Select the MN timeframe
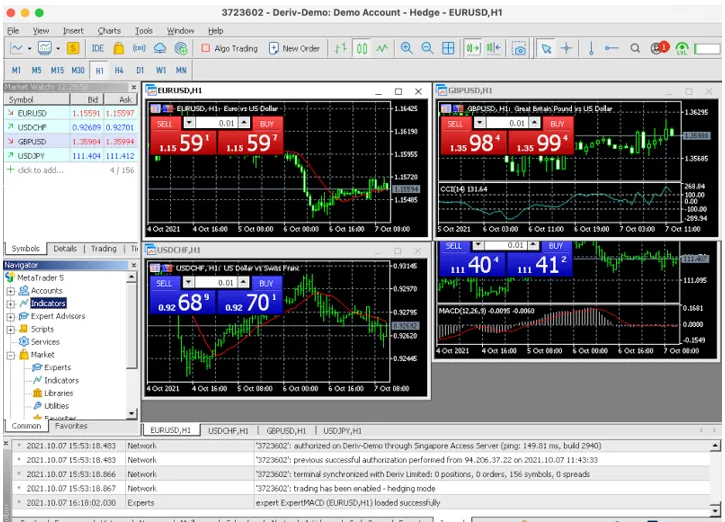The width and height of the screenshot is (725, 522). [x=181, y=70]
